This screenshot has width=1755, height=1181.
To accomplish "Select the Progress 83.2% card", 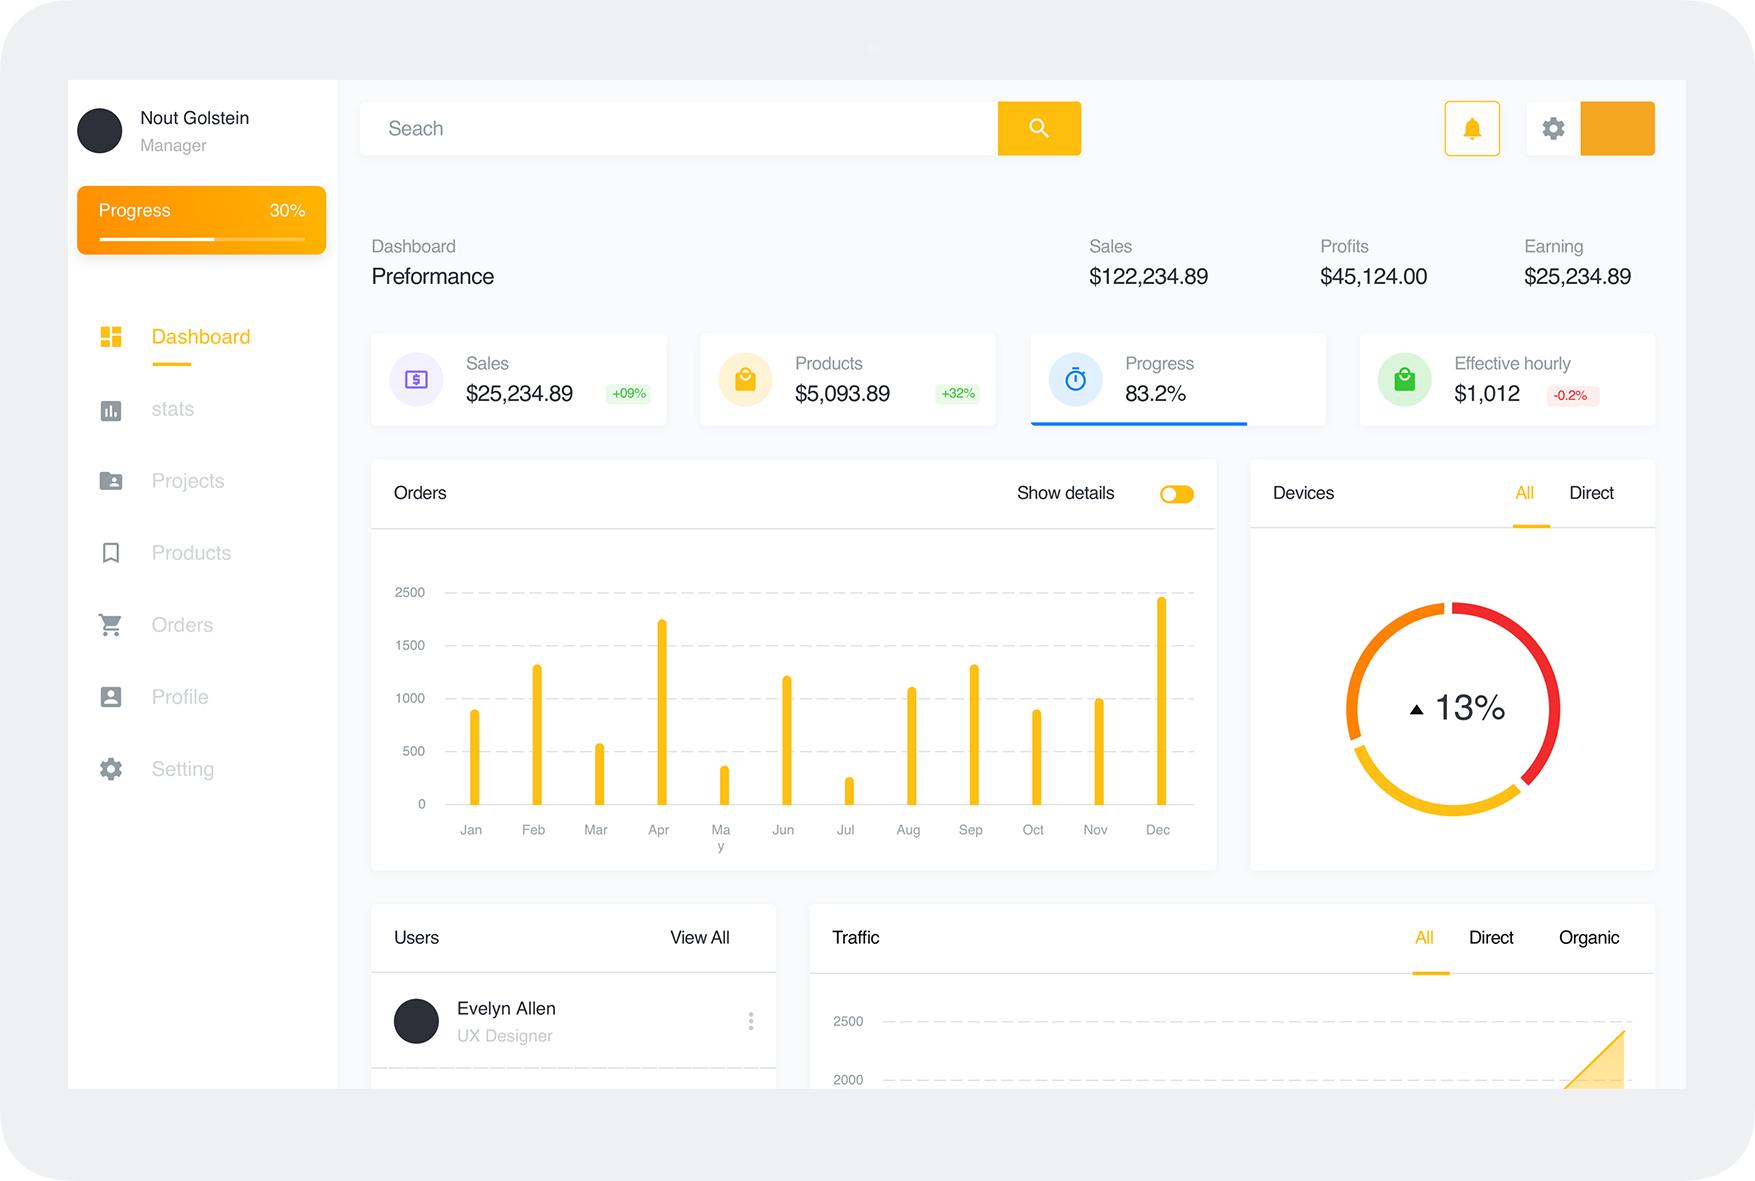I will [1177, 379].
